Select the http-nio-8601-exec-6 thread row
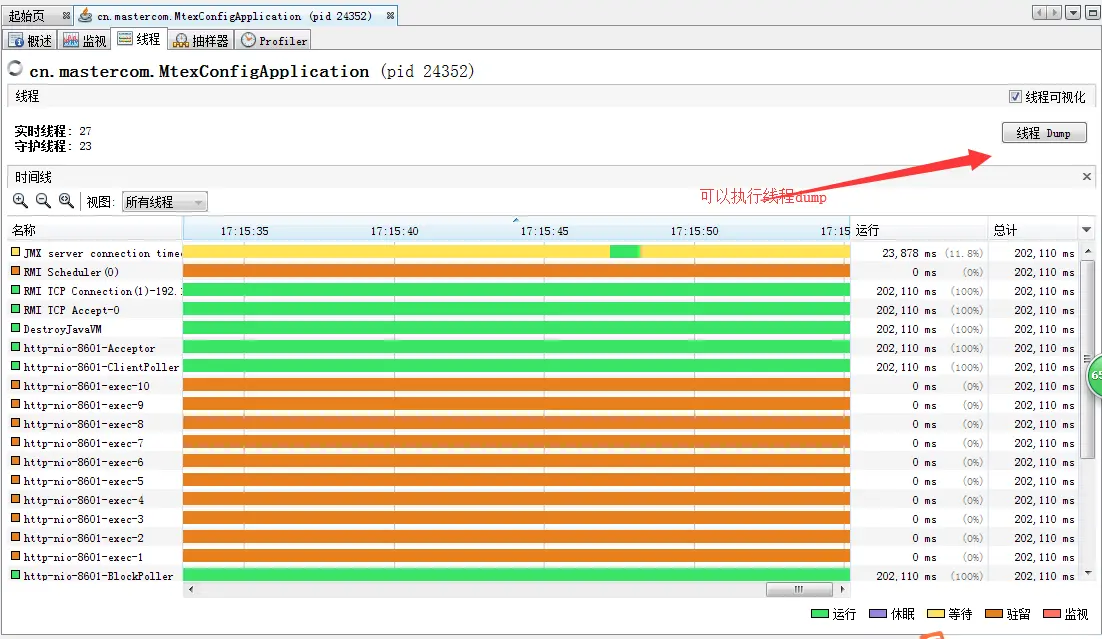The height and width of the screenshot is (639, 1102). [543, 461]
